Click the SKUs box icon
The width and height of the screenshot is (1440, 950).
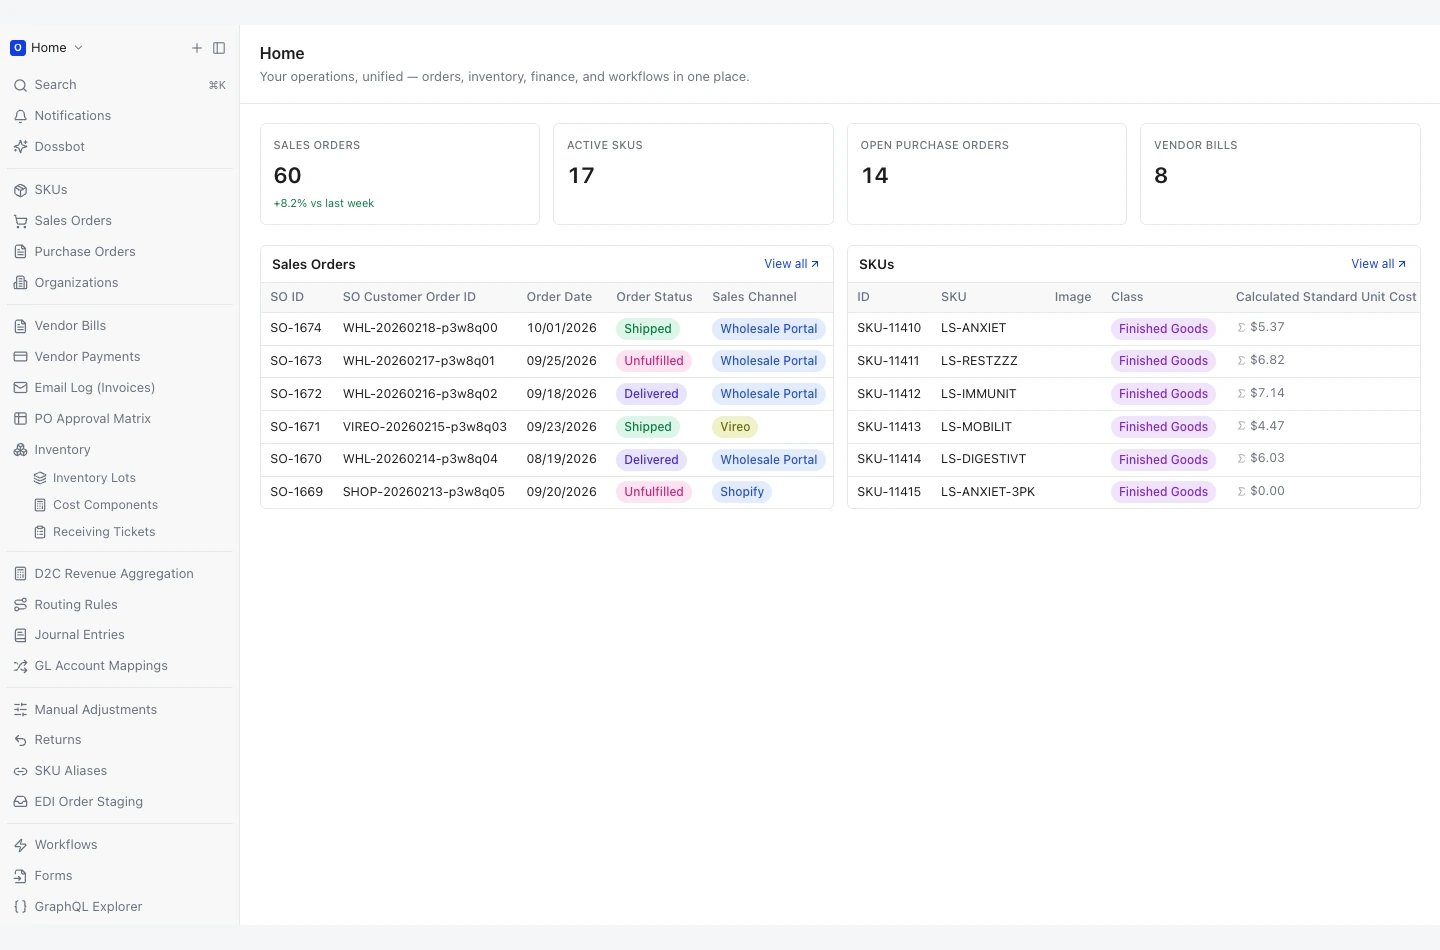pyautogui.click(x=20, y=190)
